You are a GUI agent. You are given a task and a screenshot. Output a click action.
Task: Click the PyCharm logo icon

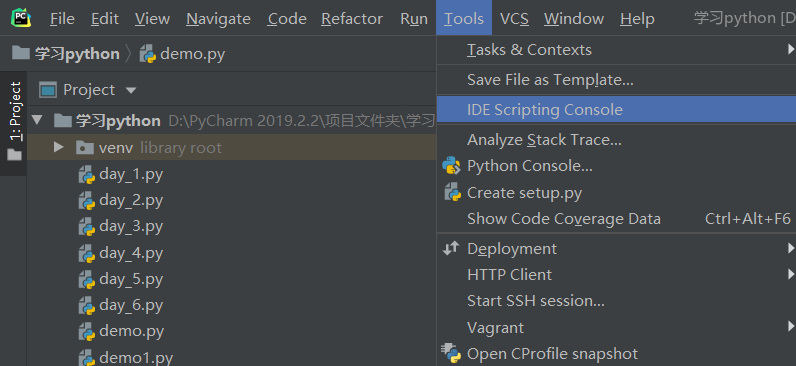click(21, 18)
